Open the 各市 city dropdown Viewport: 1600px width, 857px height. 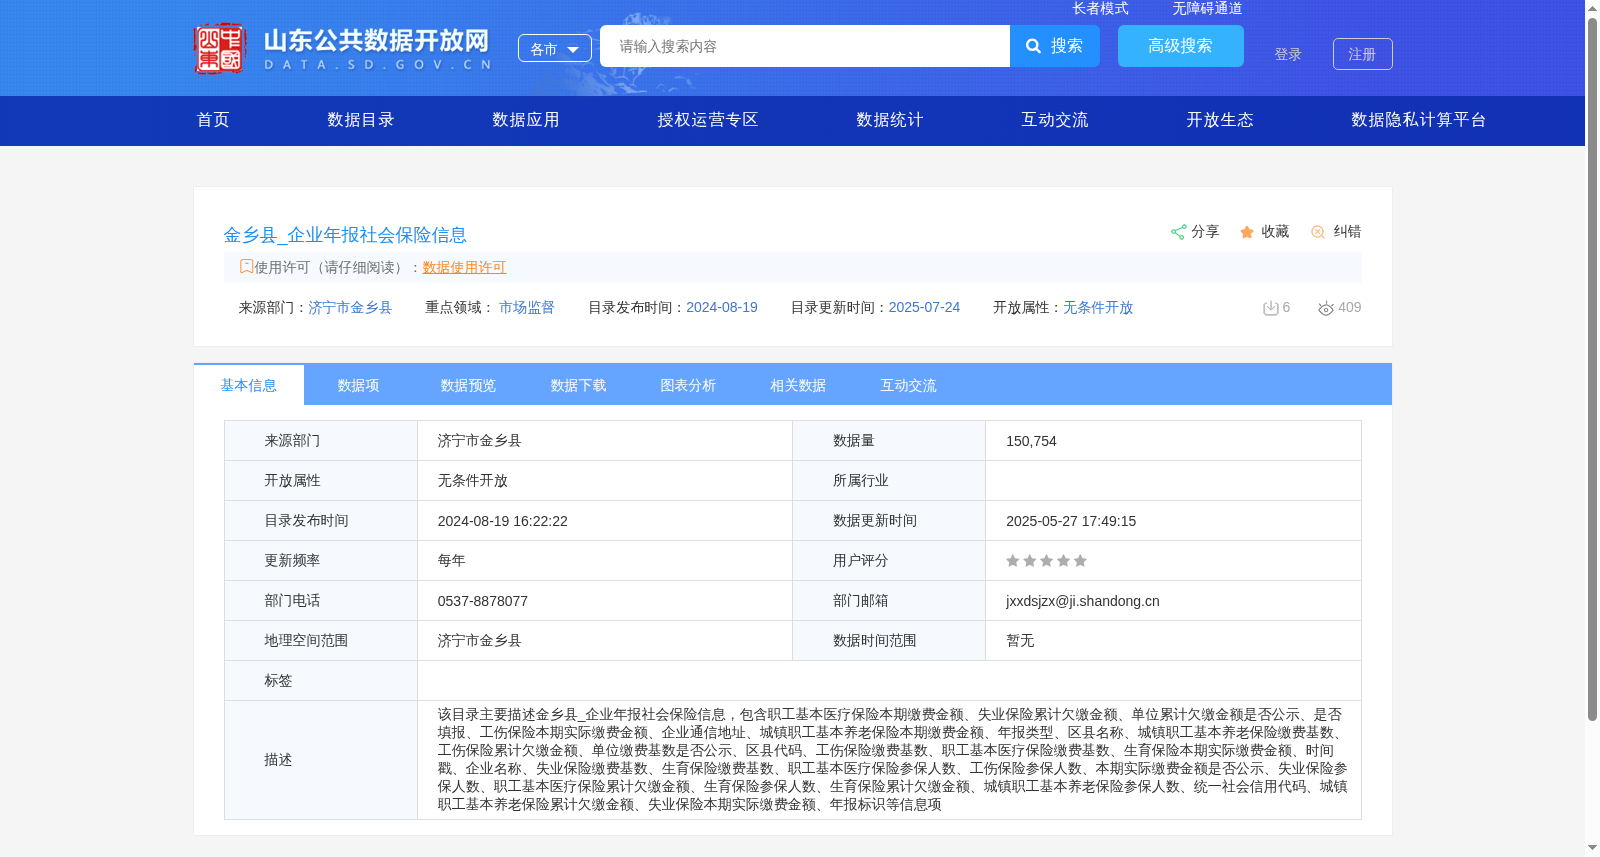[555, 48]
